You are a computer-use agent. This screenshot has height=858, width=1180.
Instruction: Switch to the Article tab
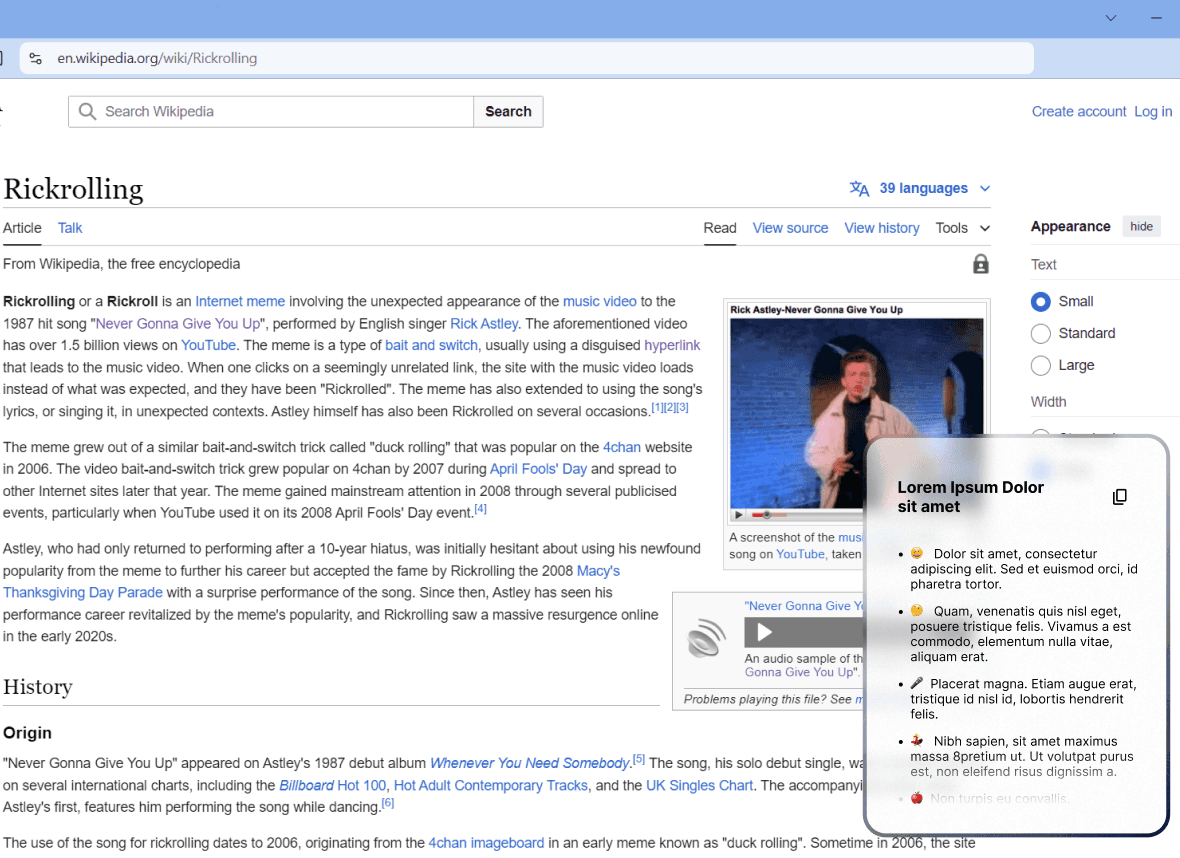coord(22,228)
